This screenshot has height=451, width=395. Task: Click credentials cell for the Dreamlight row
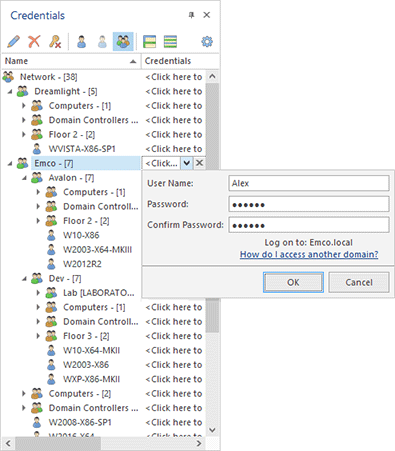coord(174,91)
